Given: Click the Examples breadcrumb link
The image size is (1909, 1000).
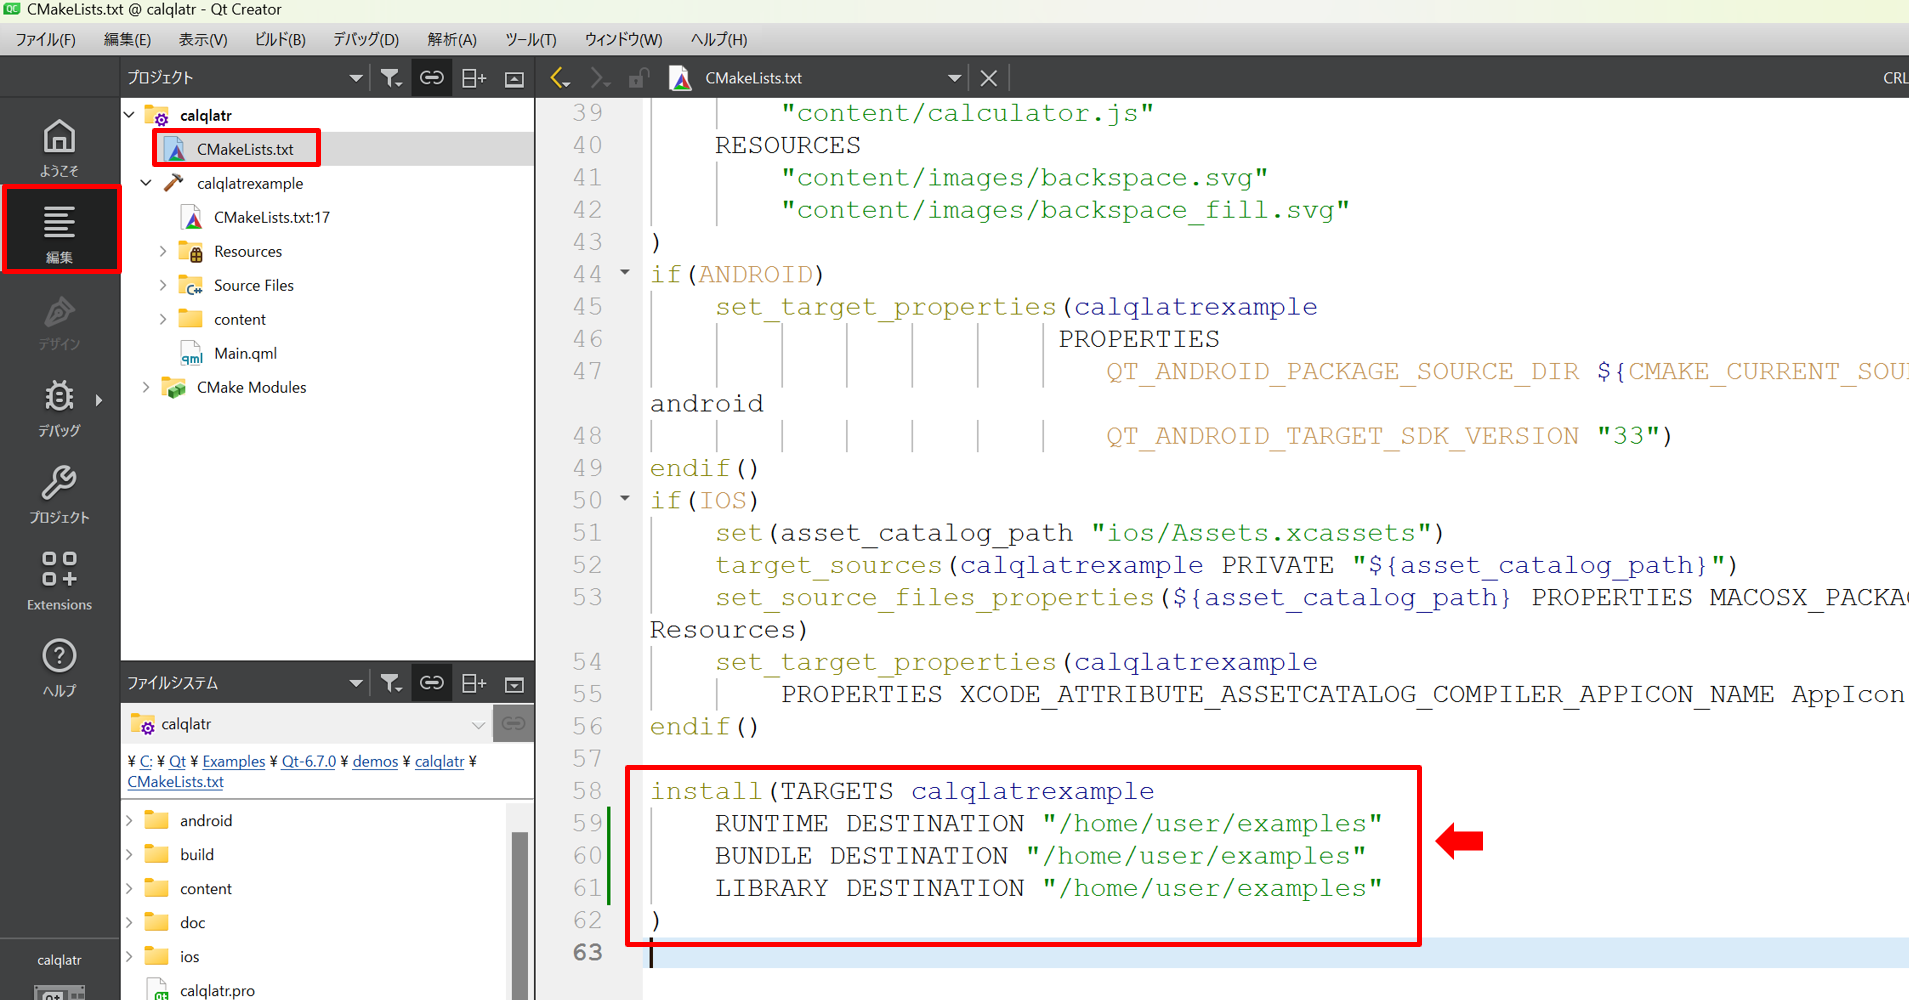Looking at the screenshot, I should click(x=233, y=761).
